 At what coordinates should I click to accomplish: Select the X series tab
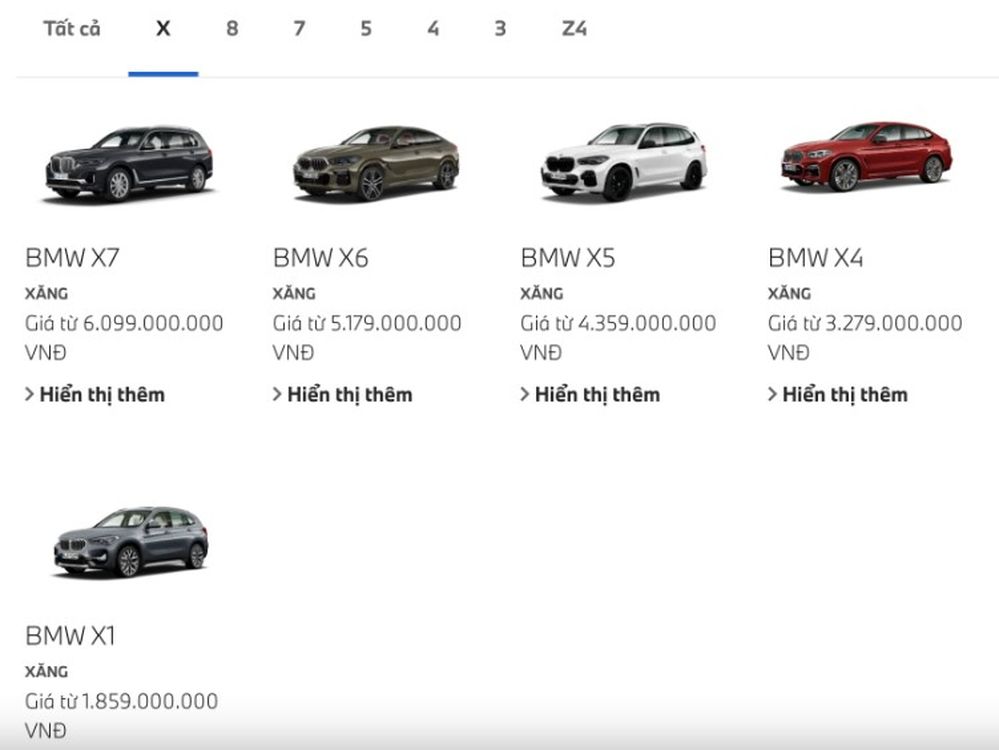[x=163, y=29]
